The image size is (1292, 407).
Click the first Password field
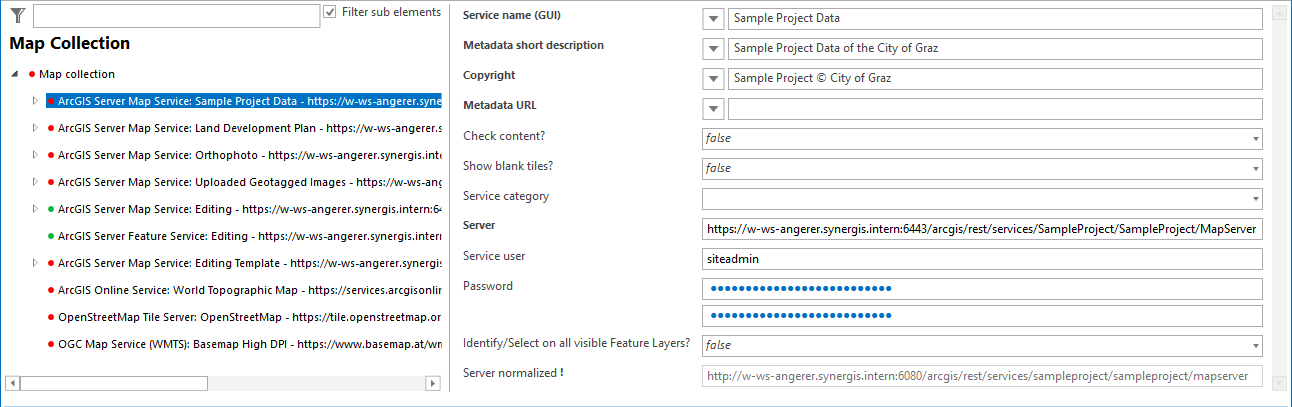coord(982,289)
